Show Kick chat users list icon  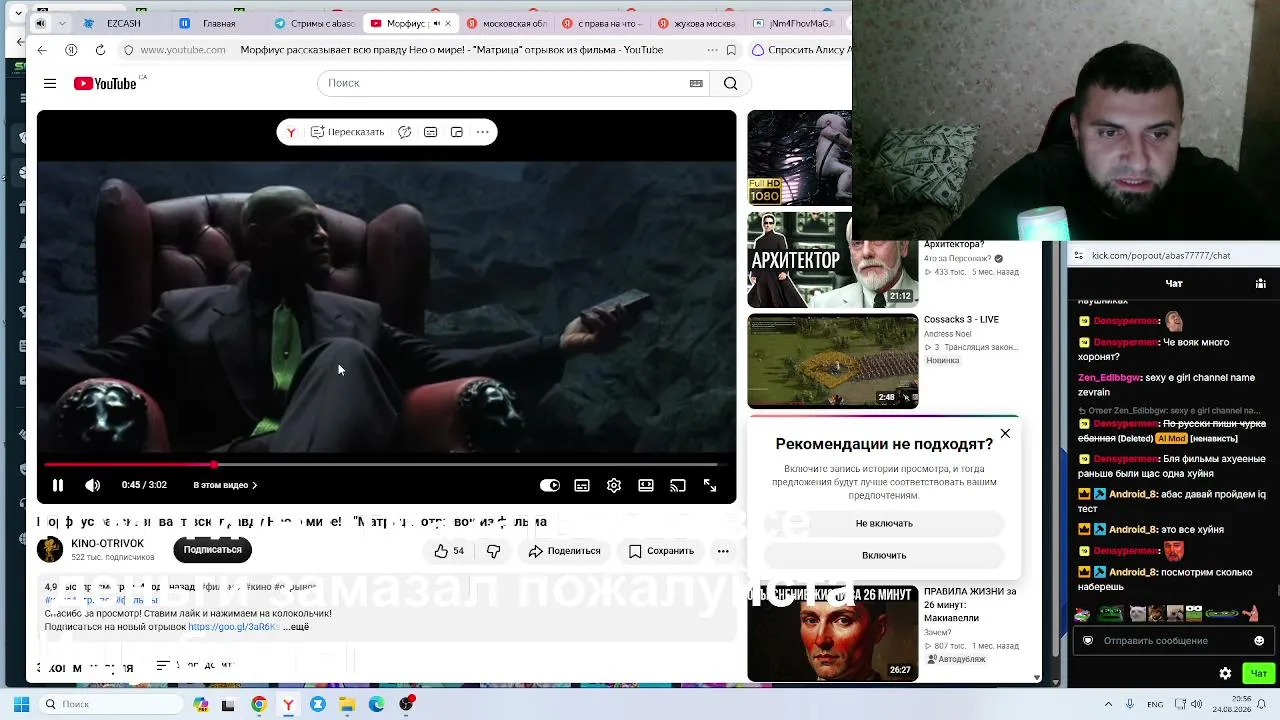[x=1260, y=283]
